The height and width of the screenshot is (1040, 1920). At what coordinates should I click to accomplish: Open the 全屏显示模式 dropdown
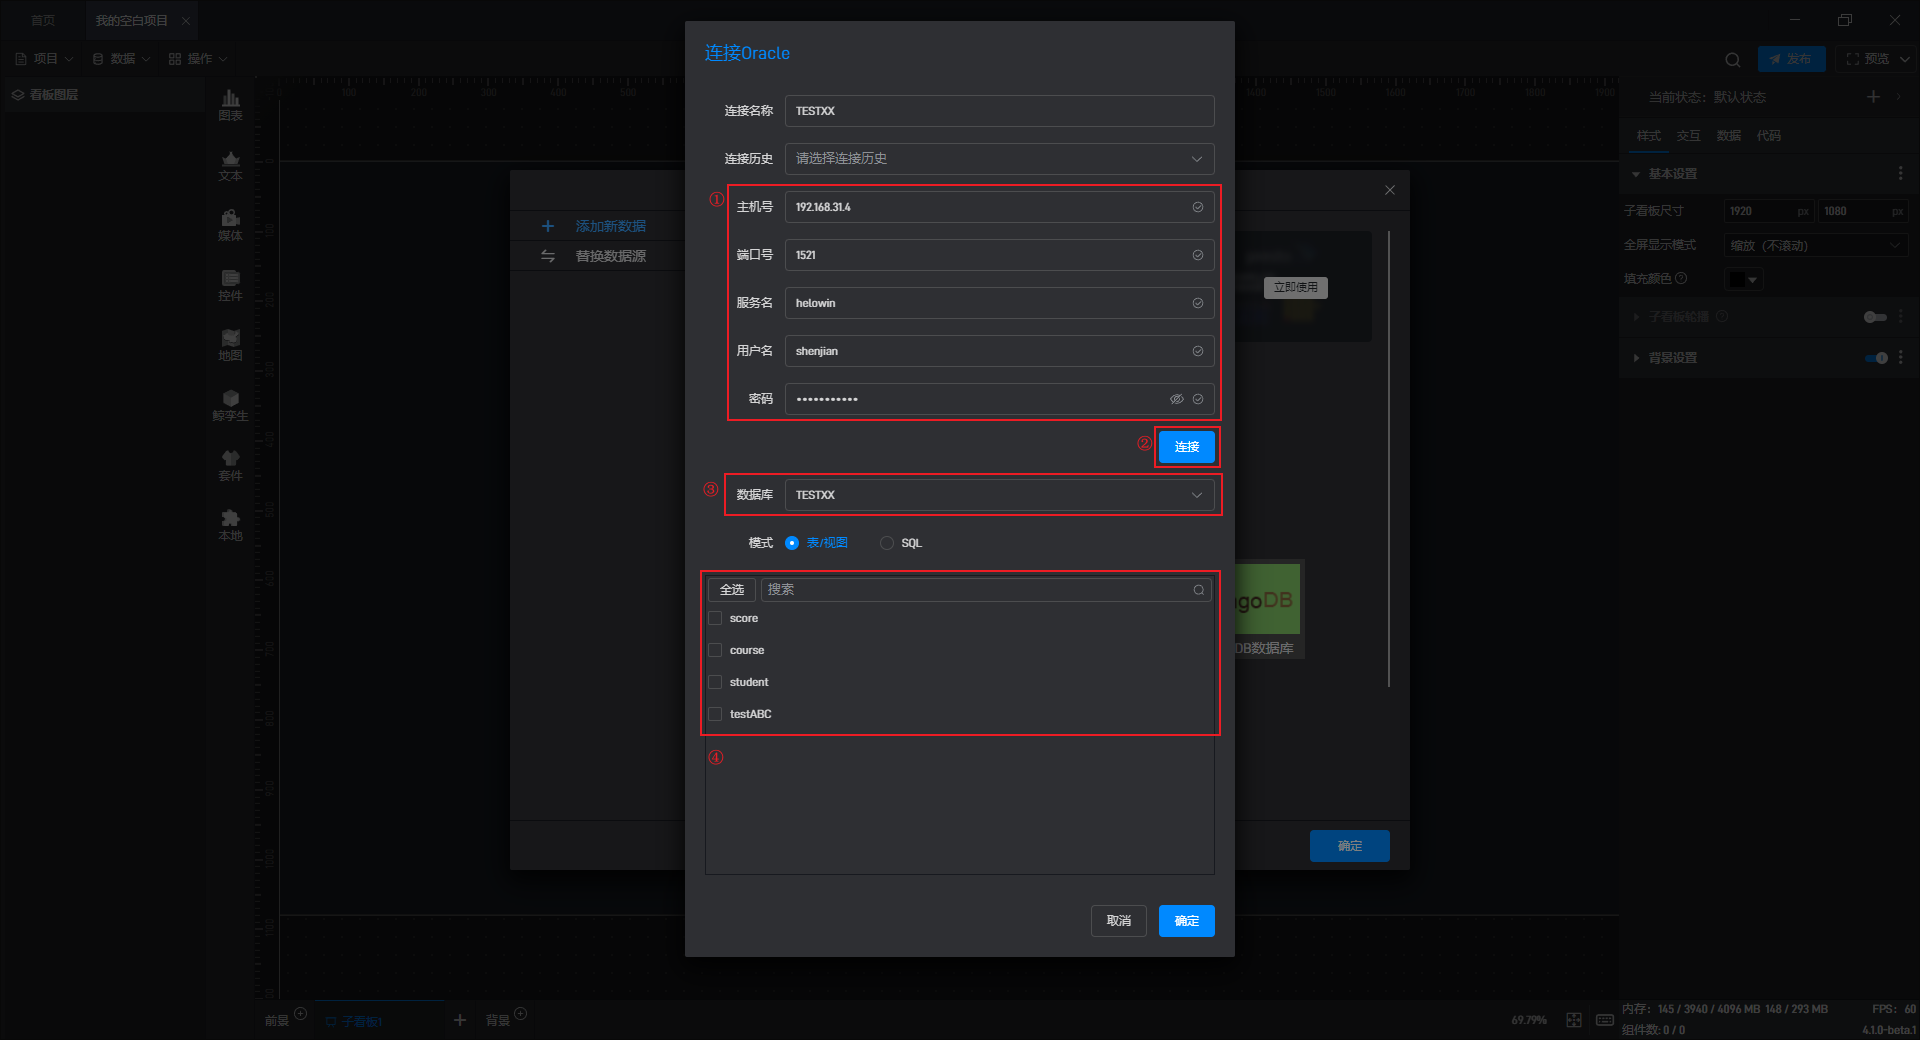click(1816, 245)
